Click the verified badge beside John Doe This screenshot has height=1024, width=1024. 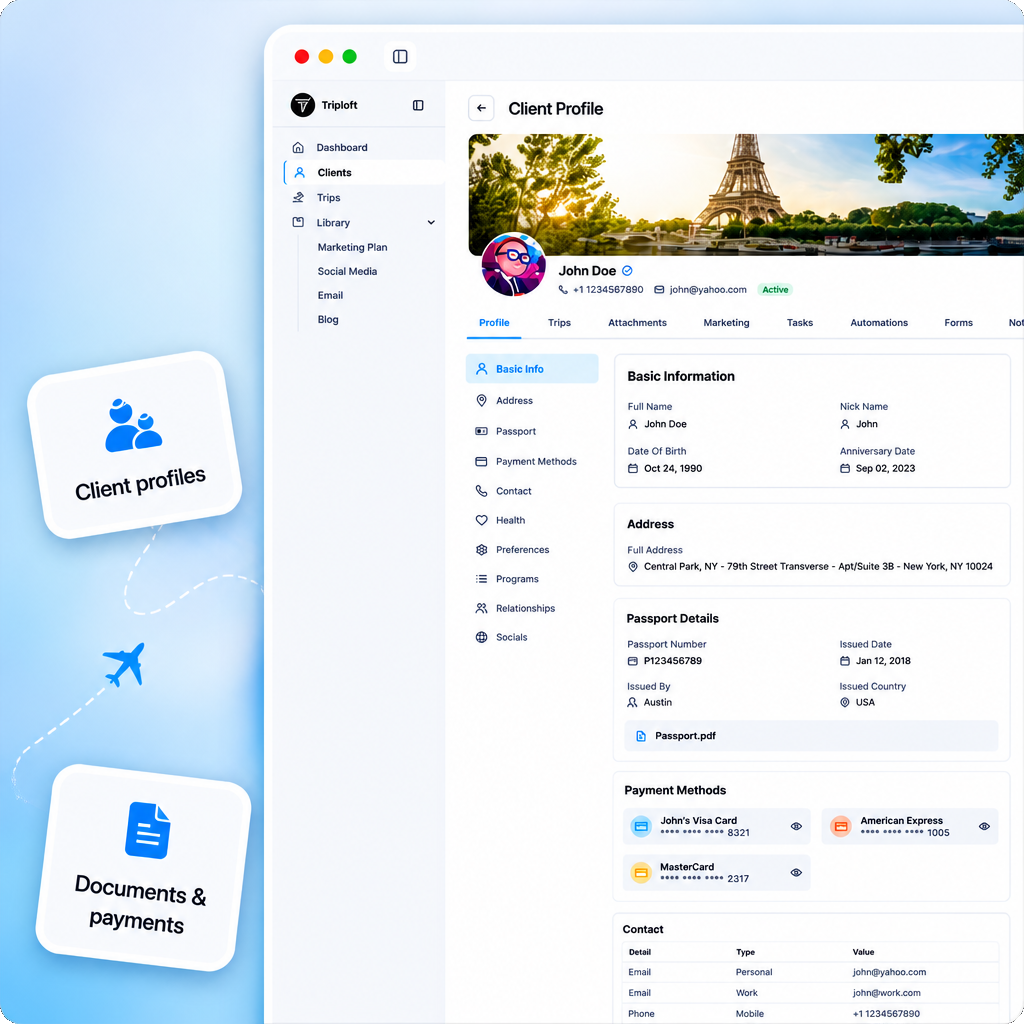(627, 271)
